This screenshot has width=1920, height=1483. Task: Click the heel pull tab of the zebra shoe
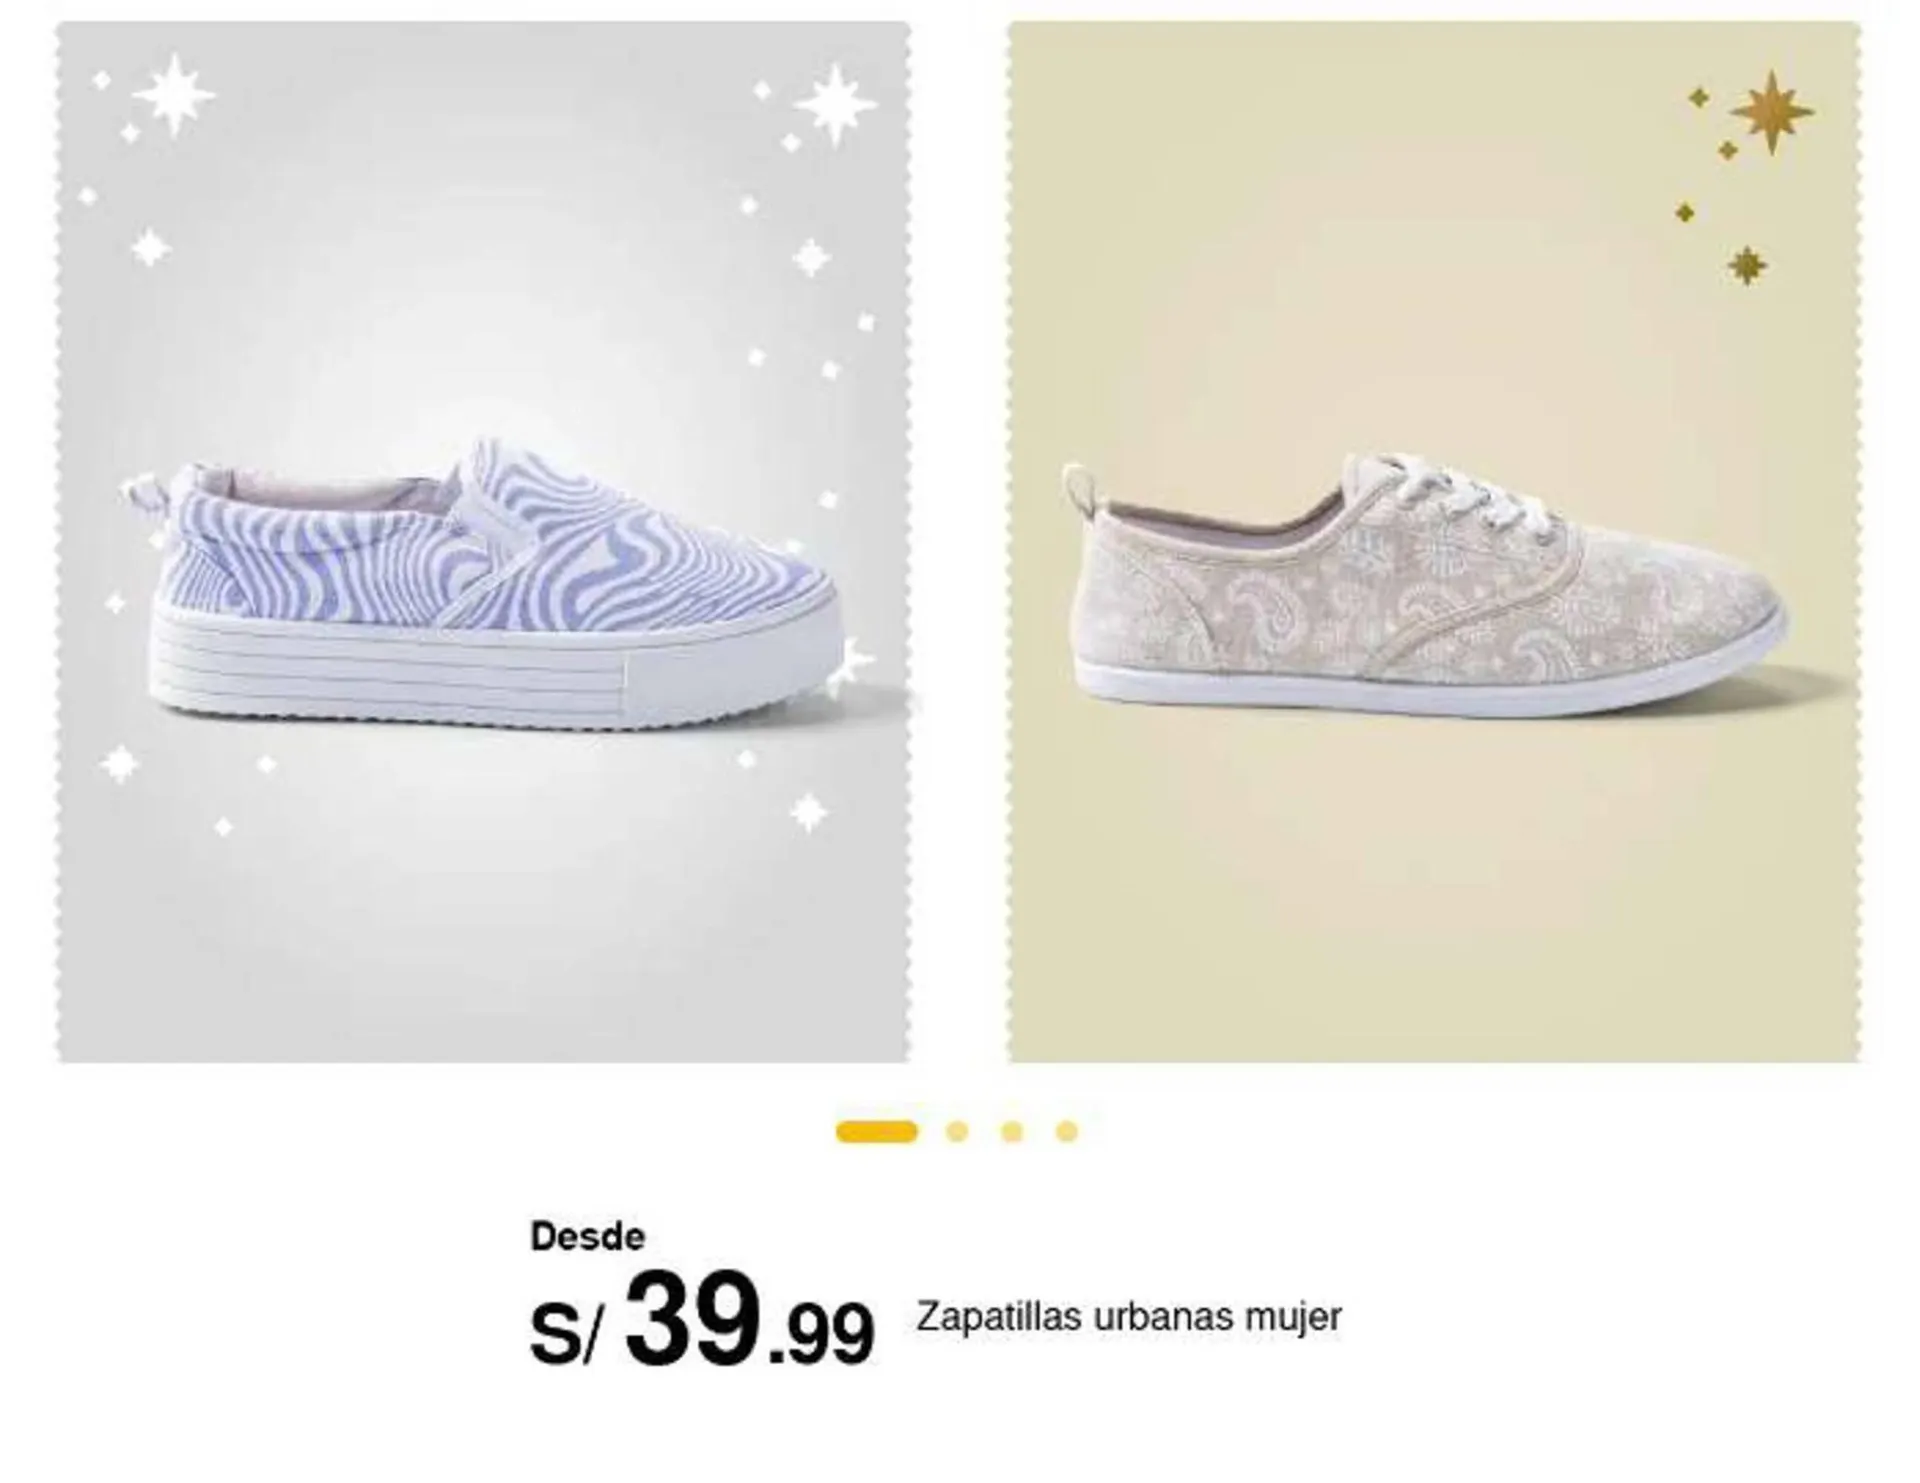click(150, 492)
